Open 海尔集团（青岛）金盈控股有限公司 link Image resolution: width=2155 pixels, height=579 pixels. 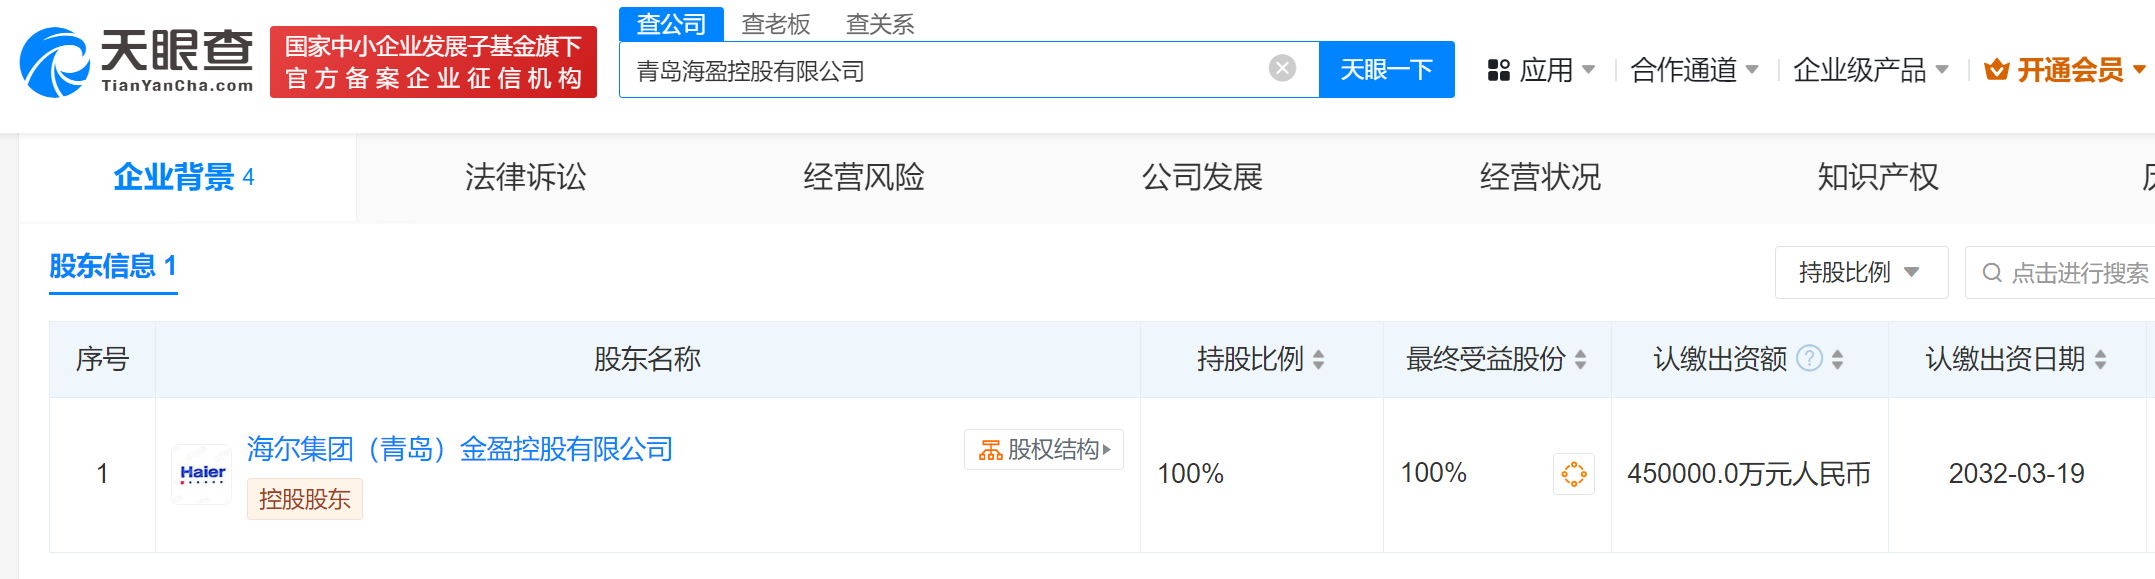pyautogui.click(x=460, y=449)
